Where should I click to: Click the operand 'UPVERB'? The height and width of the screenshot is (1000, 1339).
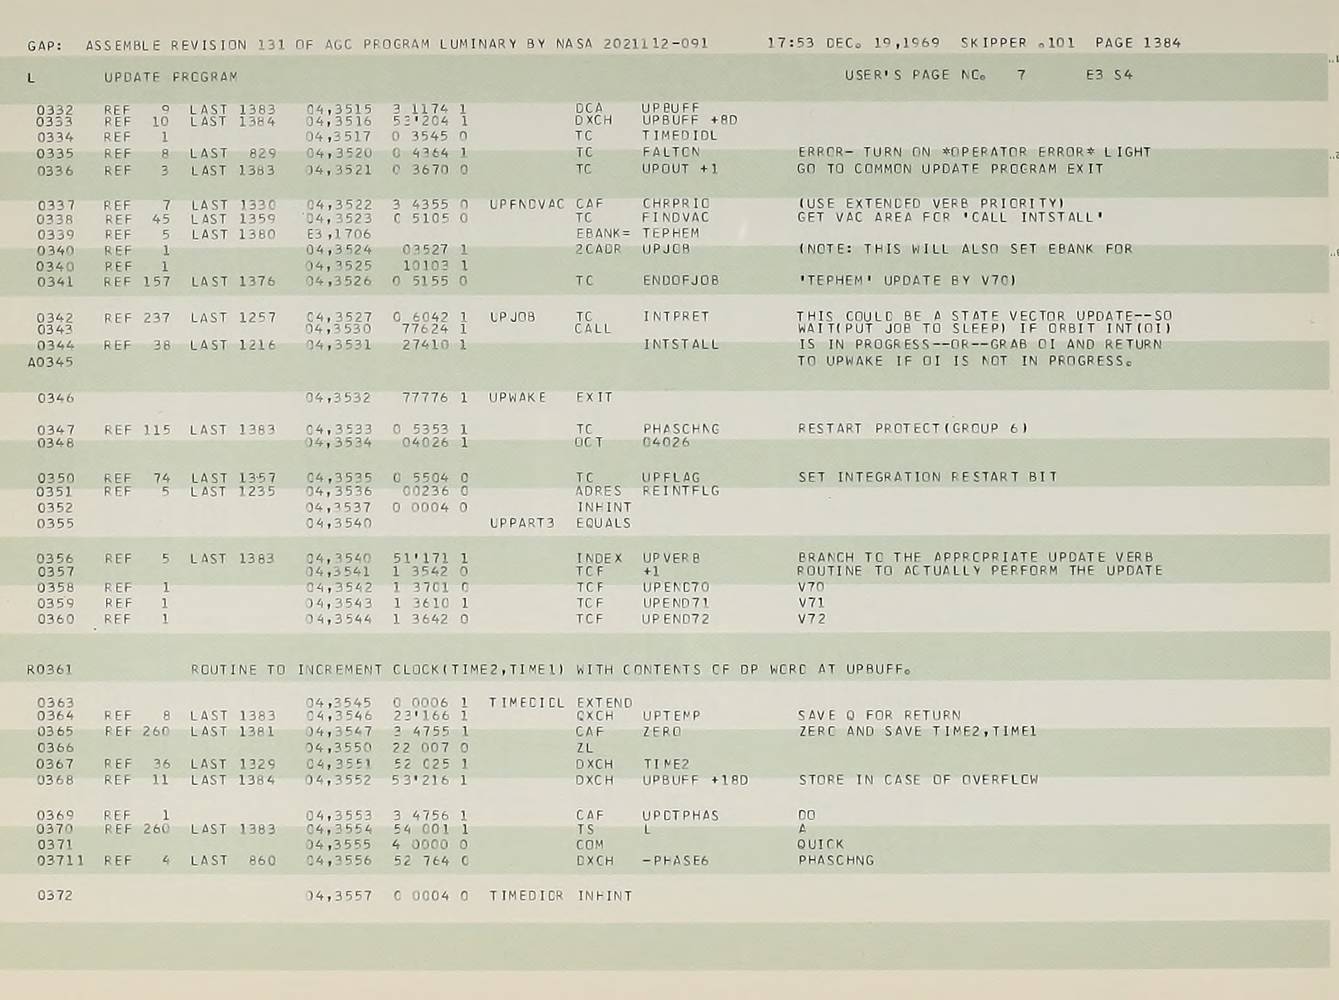coord(671,558)
